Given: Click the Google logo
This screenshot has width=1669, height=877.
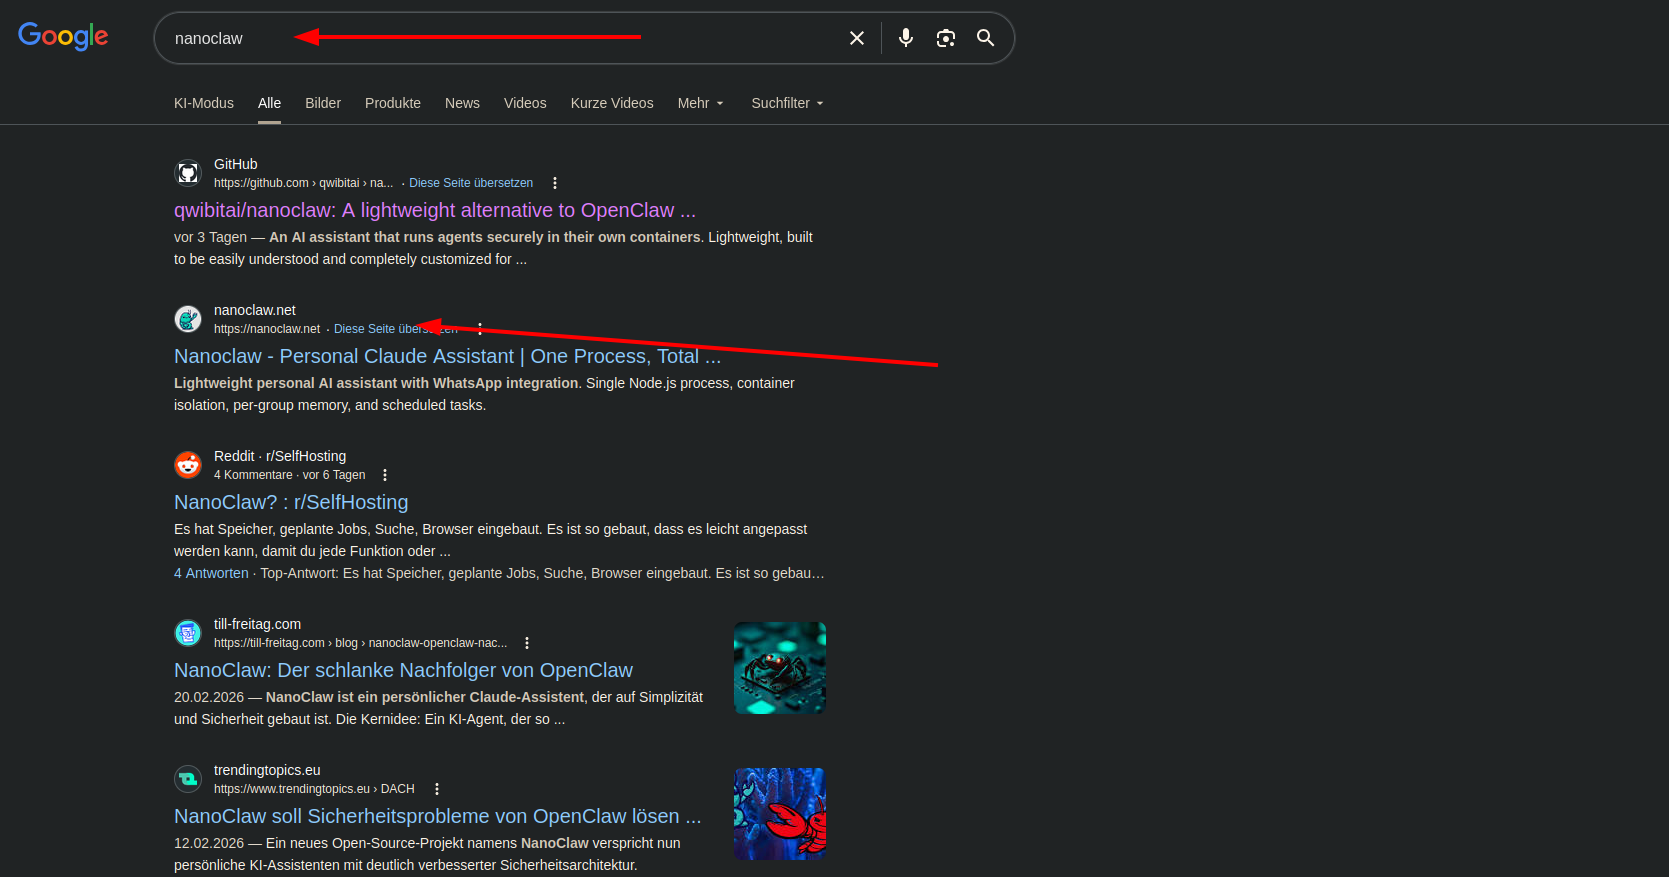Looking at the screenshot, I should [63, 36].
